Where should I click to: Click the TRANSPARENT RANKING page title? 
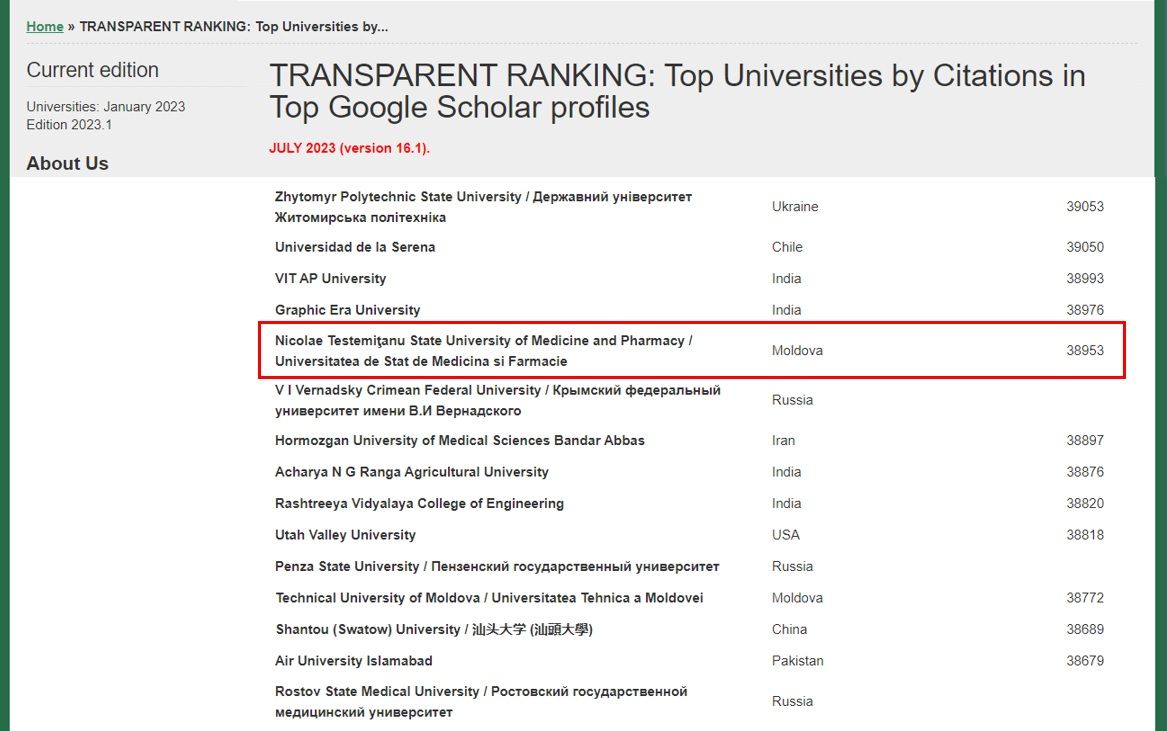[x=677, y=91]
